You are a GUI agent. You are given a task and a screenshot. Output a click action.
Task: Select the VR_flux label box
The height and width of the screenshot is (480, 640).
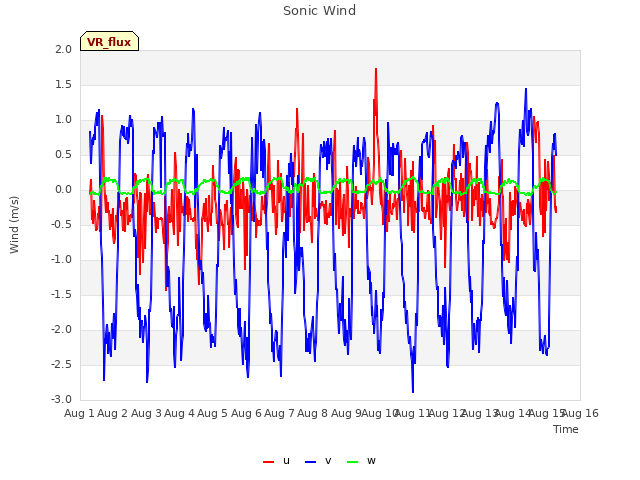click(109, 41)
